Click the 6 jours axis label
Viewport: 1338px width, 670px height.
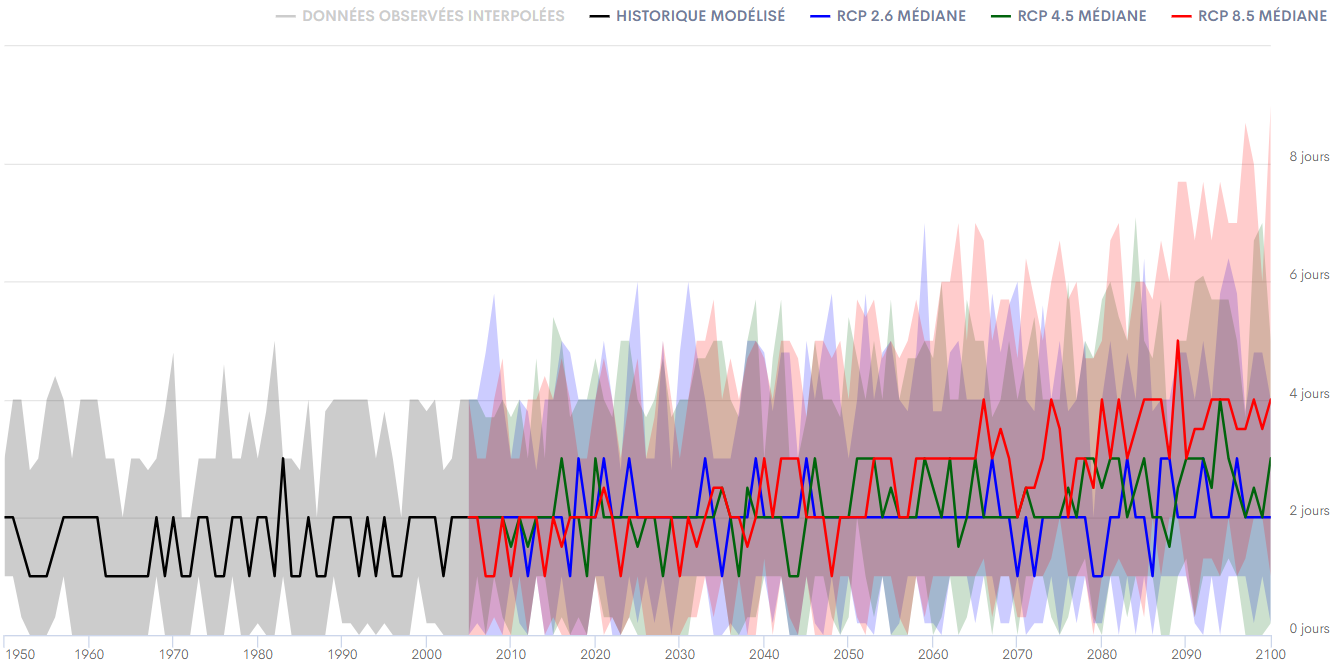coord(1309,275)
